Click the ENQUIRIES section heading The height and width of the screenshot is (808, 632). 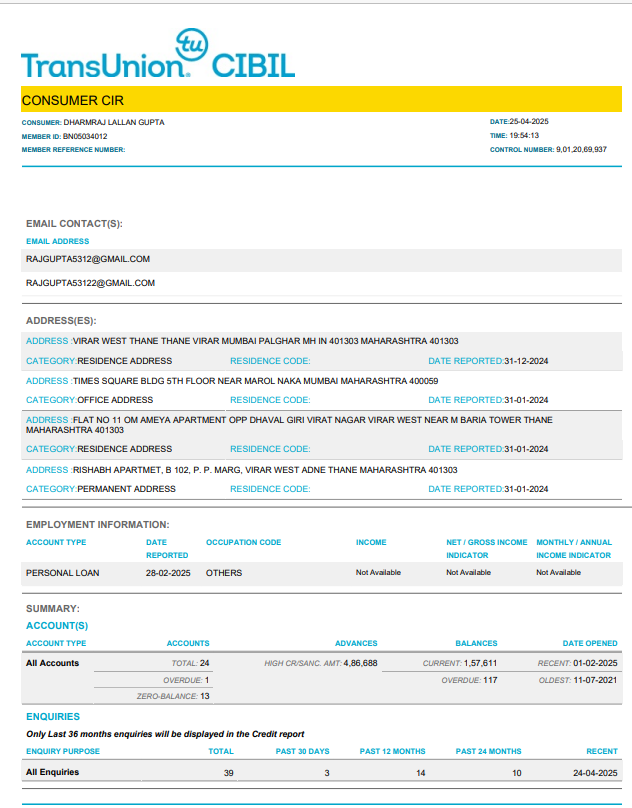(x=53, y=717)
